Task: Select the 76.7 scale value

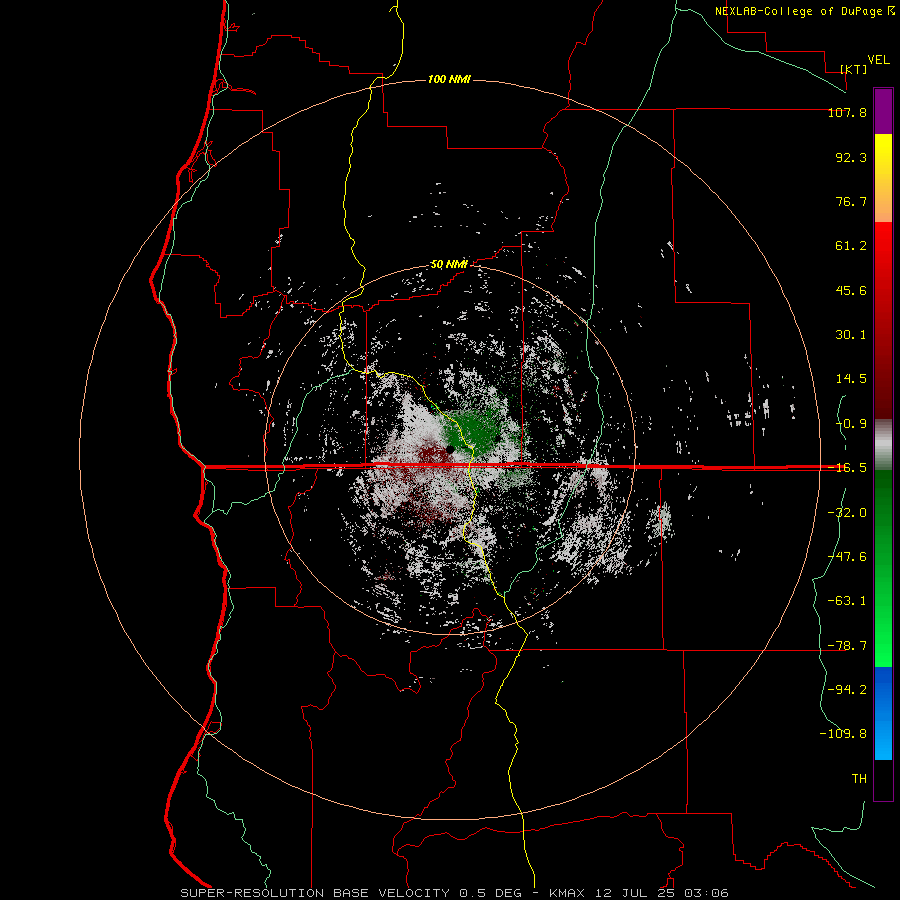Action: click(851, 201)
